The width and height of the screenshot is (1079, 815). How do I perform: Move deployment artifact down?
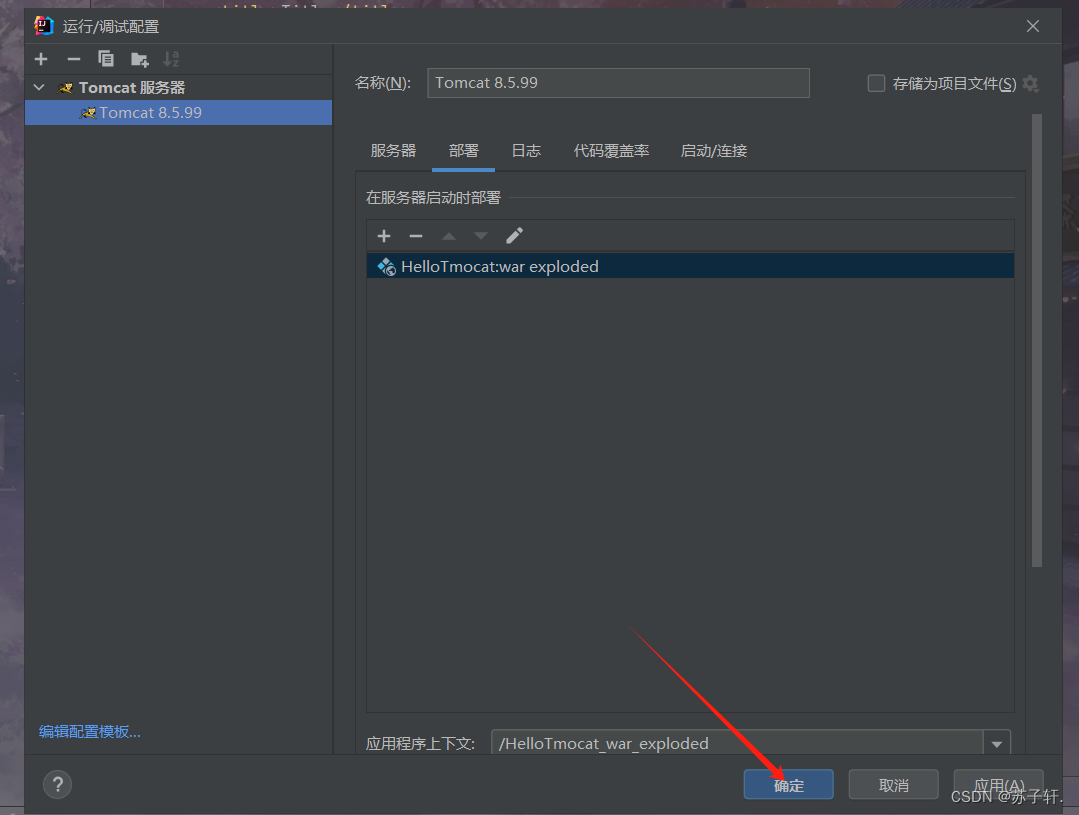481,236
